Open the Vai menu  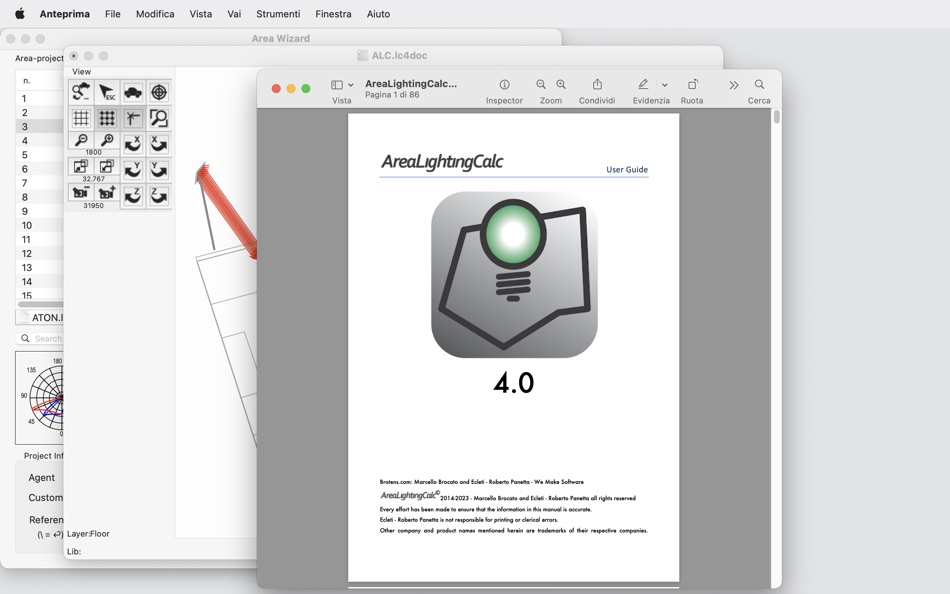[x=234, y=13]
